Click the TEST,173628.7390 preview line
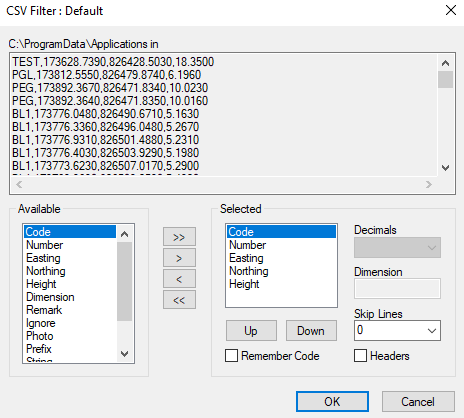 point(113,62)
